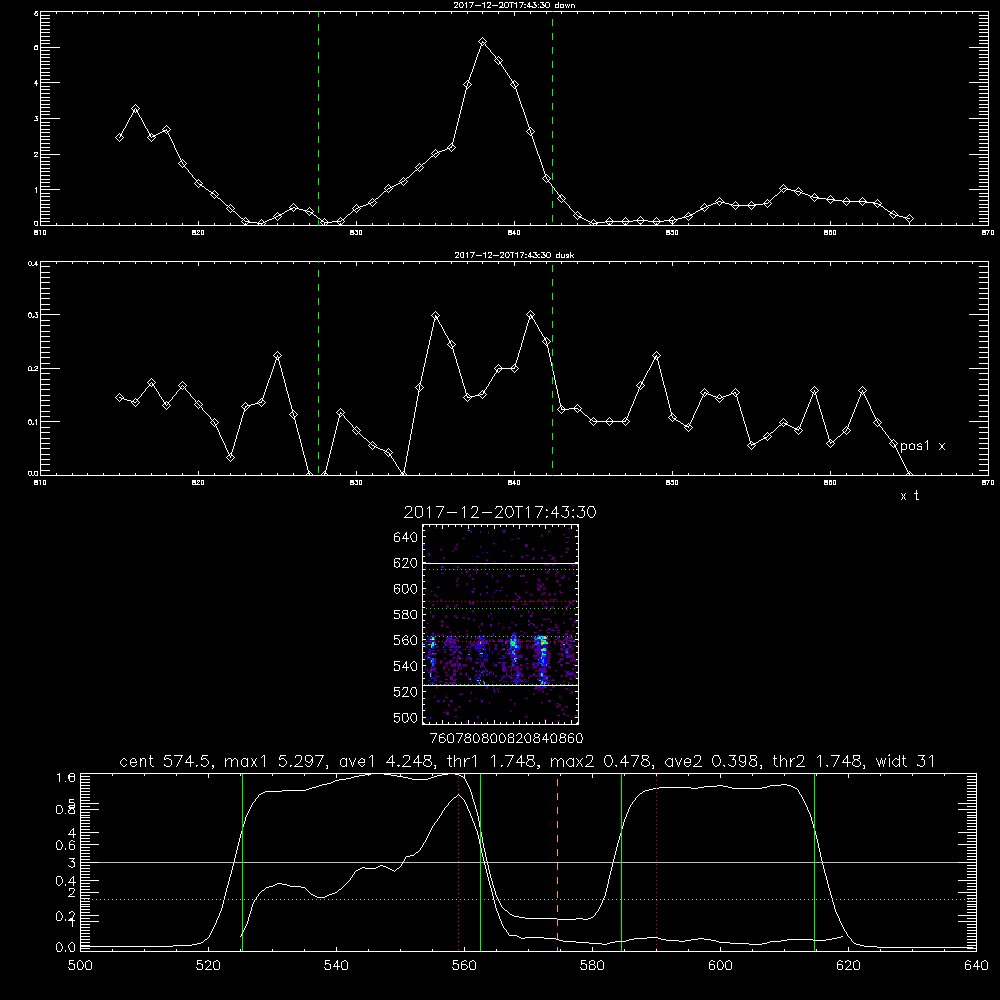
Task: Click the '560' y-axis label of spectrogram
Action: pyautogui.click(x=406, y=640)
